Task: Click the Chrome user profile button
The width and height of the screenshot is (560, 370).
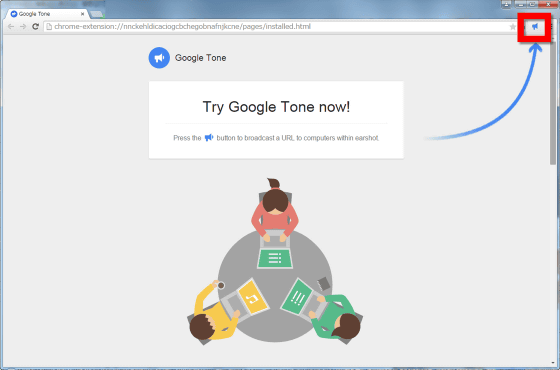Action: (x=506, y=4)
